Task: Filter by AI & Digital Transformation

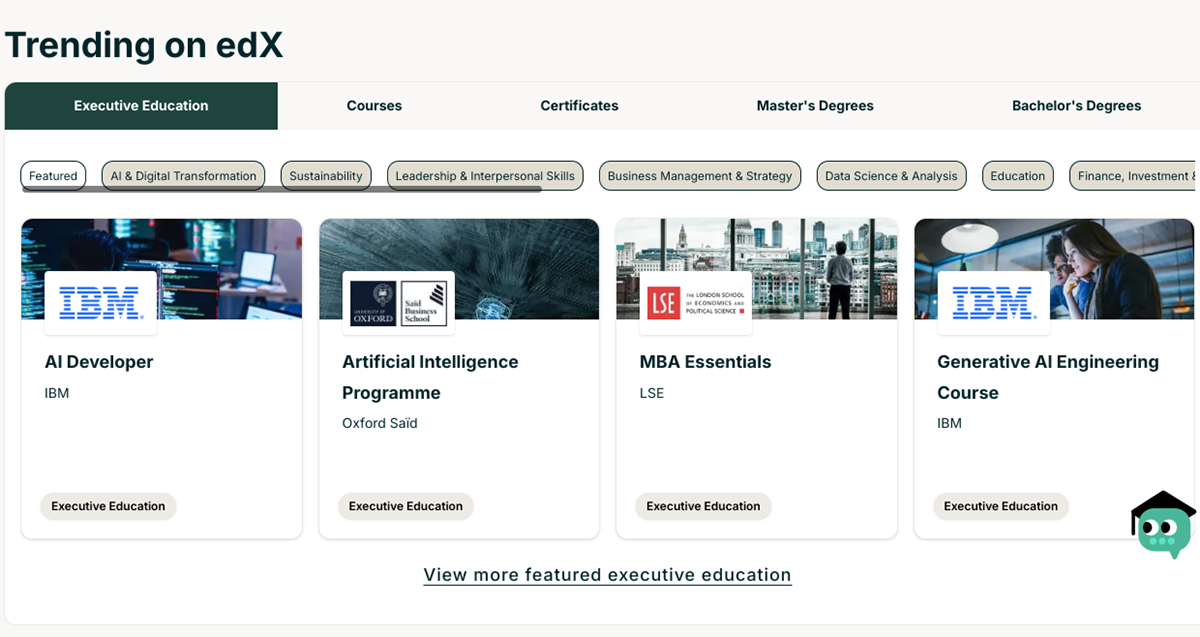Action: [183, 176]
